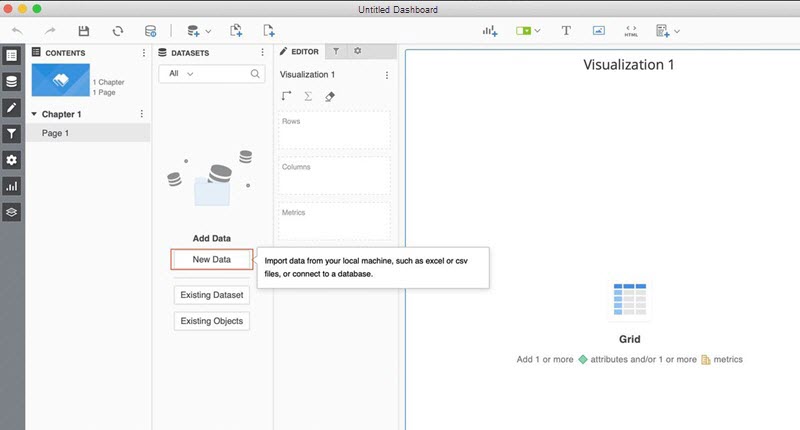Image resolution: width=800 pixels, height=430 pixels.
Task: Open the All datasets filter dropdown
Action: pos(181,74)
